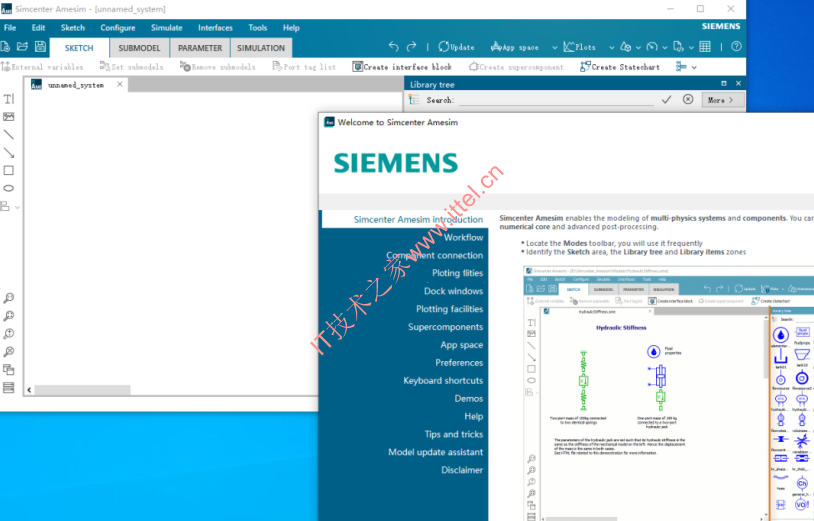Screen dimensions: 814x521
Task: Open Tips and tricks topic
Action: 454,434
